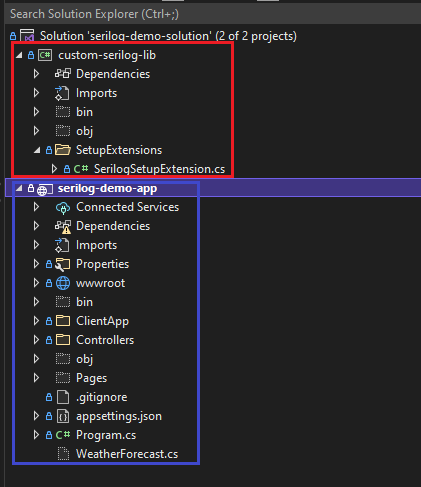Click the Search Solution Explorer field

click(213, 14)
